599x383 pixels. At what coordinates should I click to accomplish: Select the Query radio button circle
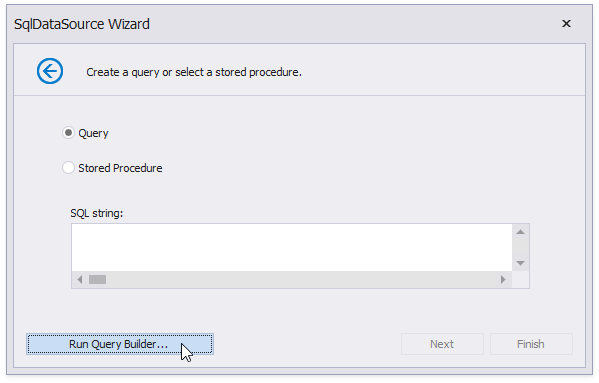(68, 133)
